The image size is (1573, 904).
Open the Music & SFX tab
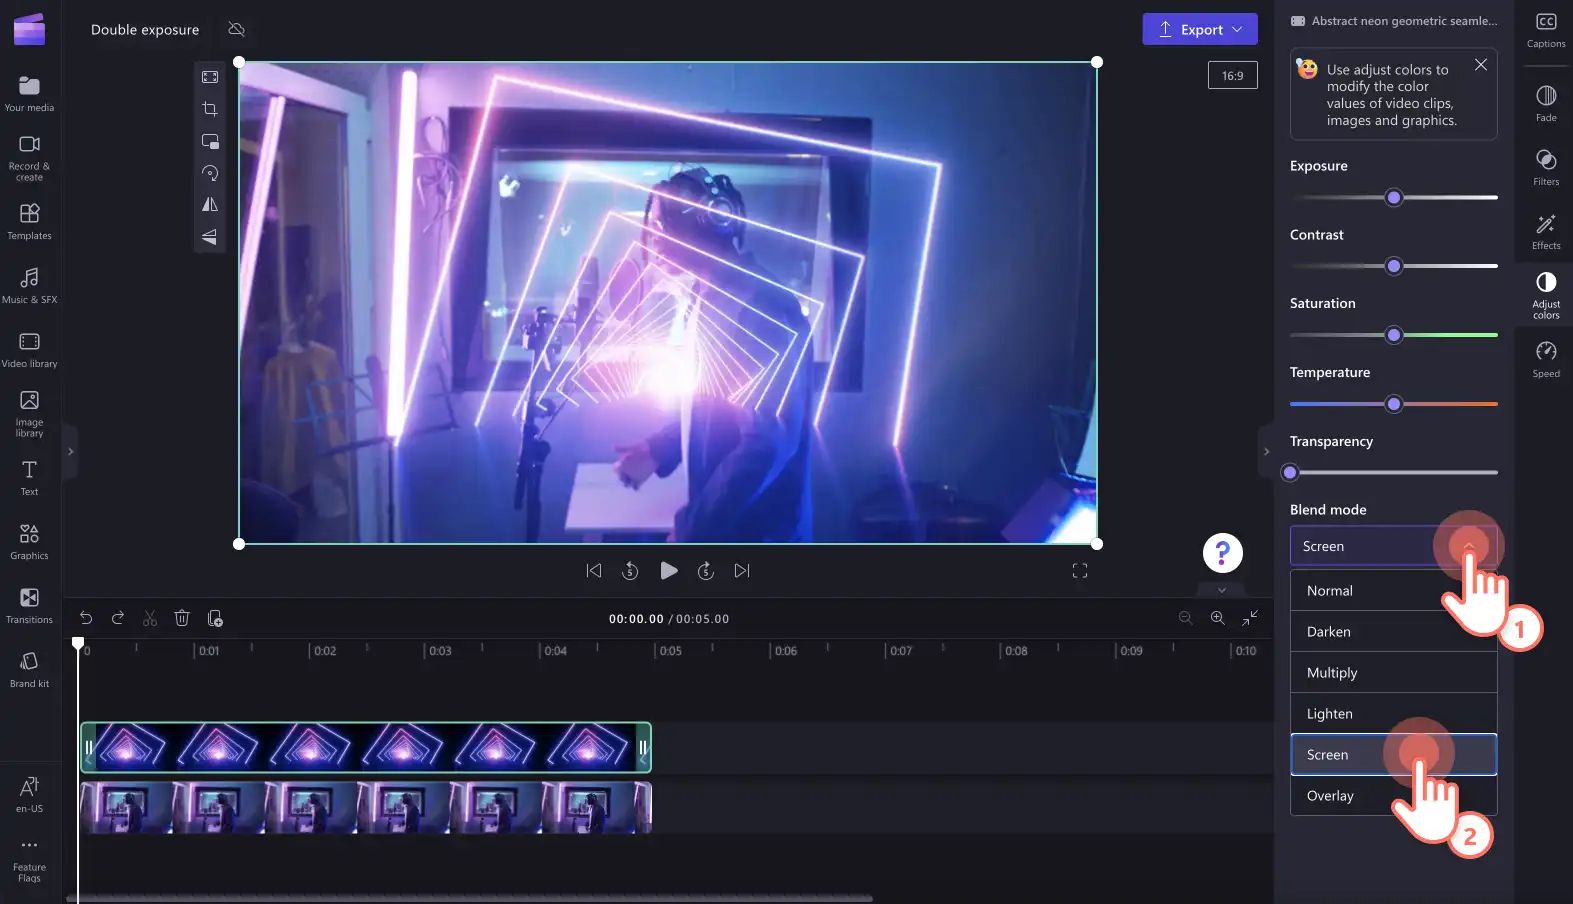pyautogui.click(x=29, y=286)
